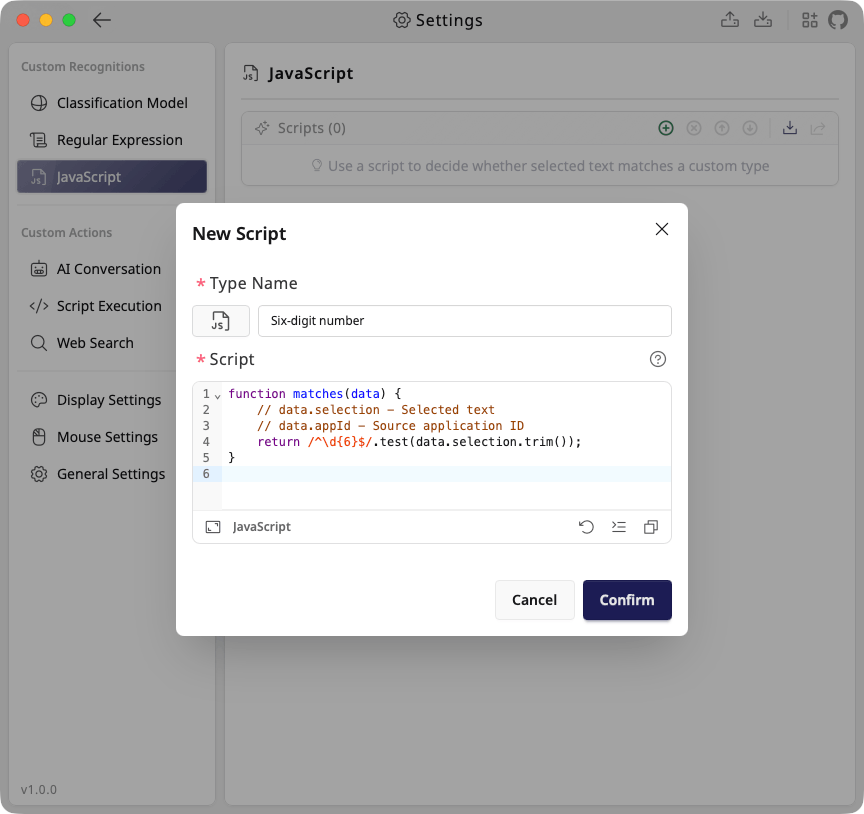Select JavaScript in the sidebar

point(112,177)
